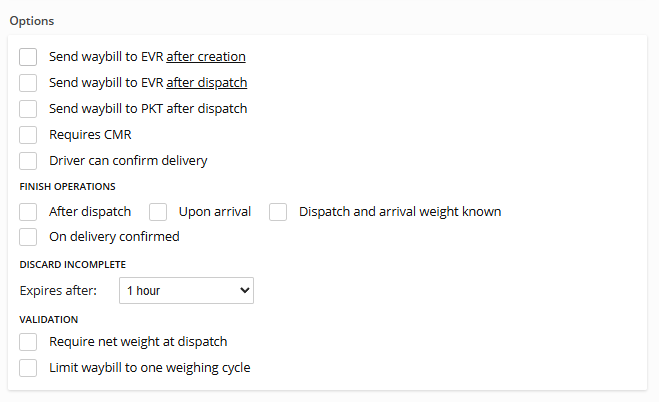Click the FINISH OPERATIONS heading
Viewport: 659px width, 402px height.
[x=67, y=187]
